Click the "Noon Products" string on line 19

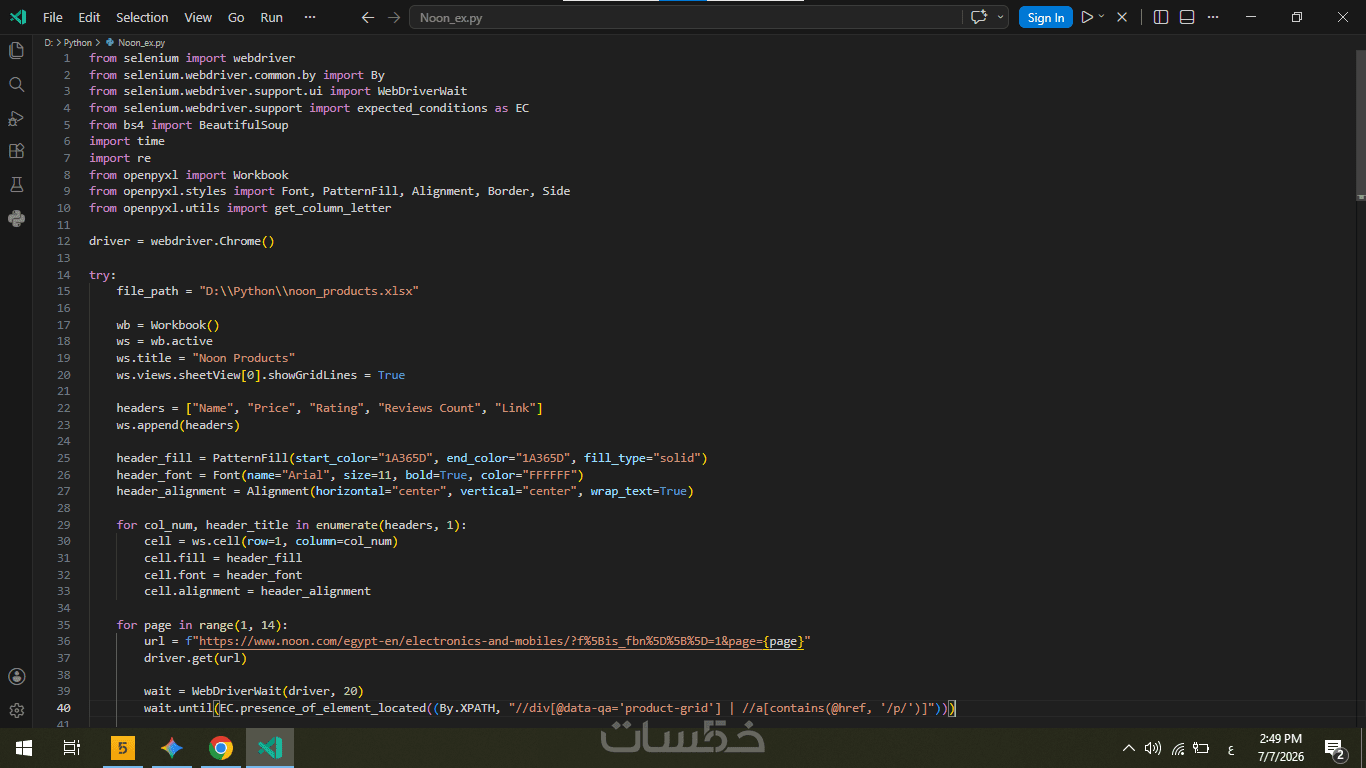[x=243, y=358]
